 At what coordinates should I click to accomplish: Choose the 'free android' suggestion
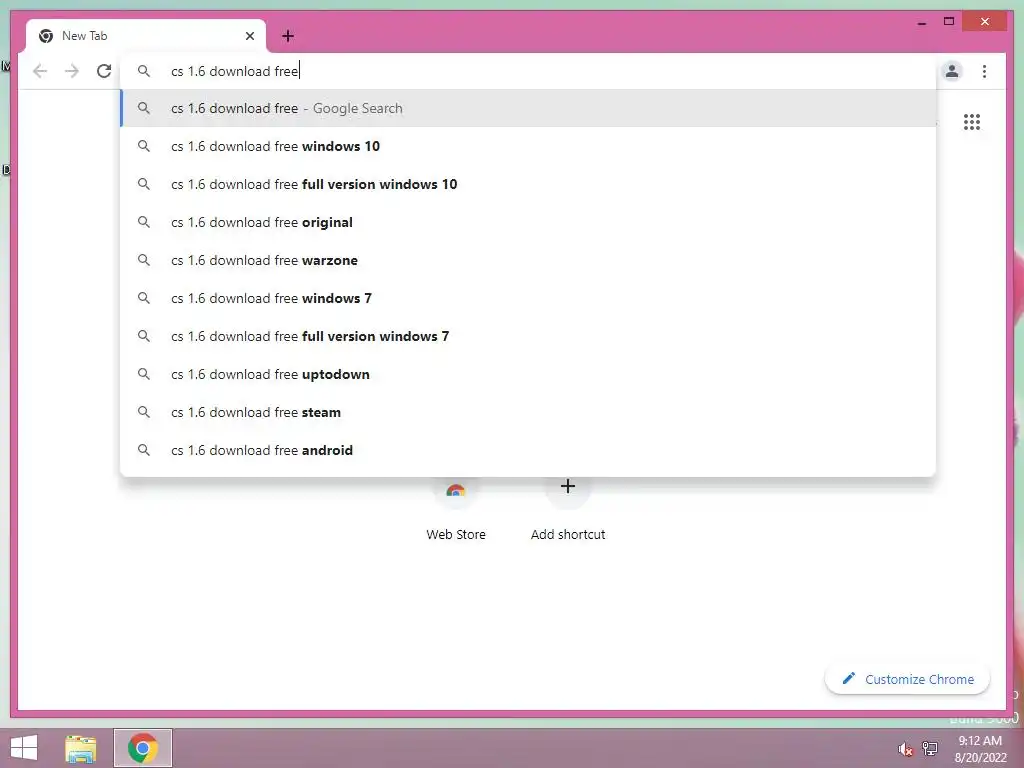[x=528, y=449]
